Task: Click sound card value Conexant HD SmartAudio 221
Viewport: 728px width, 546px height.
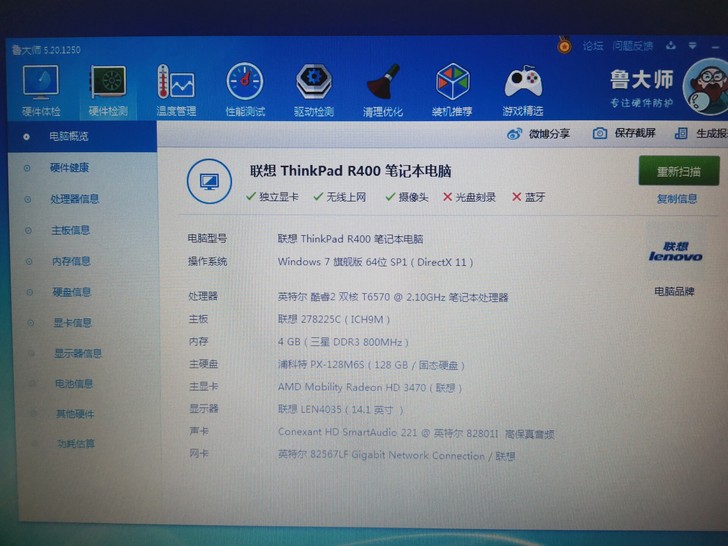Action: coord(416,433)
